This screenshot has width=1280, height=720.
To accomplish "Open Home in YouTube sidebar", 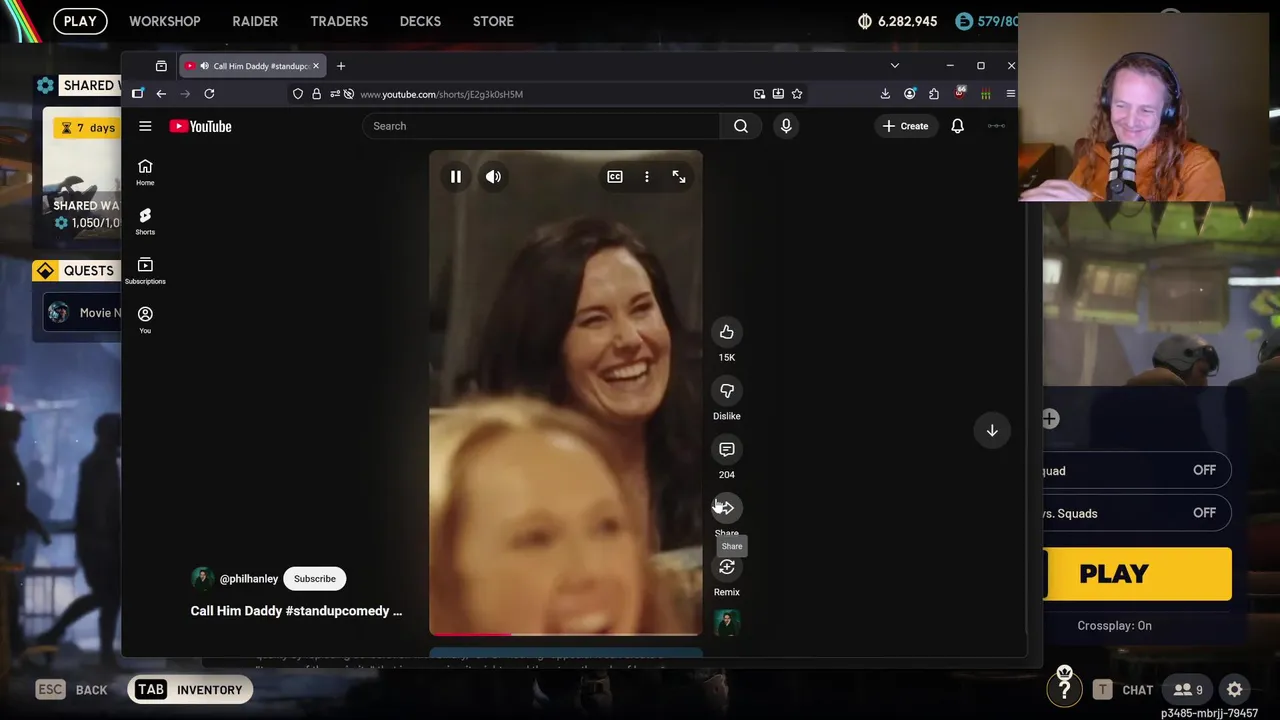I will coord(145,172).
